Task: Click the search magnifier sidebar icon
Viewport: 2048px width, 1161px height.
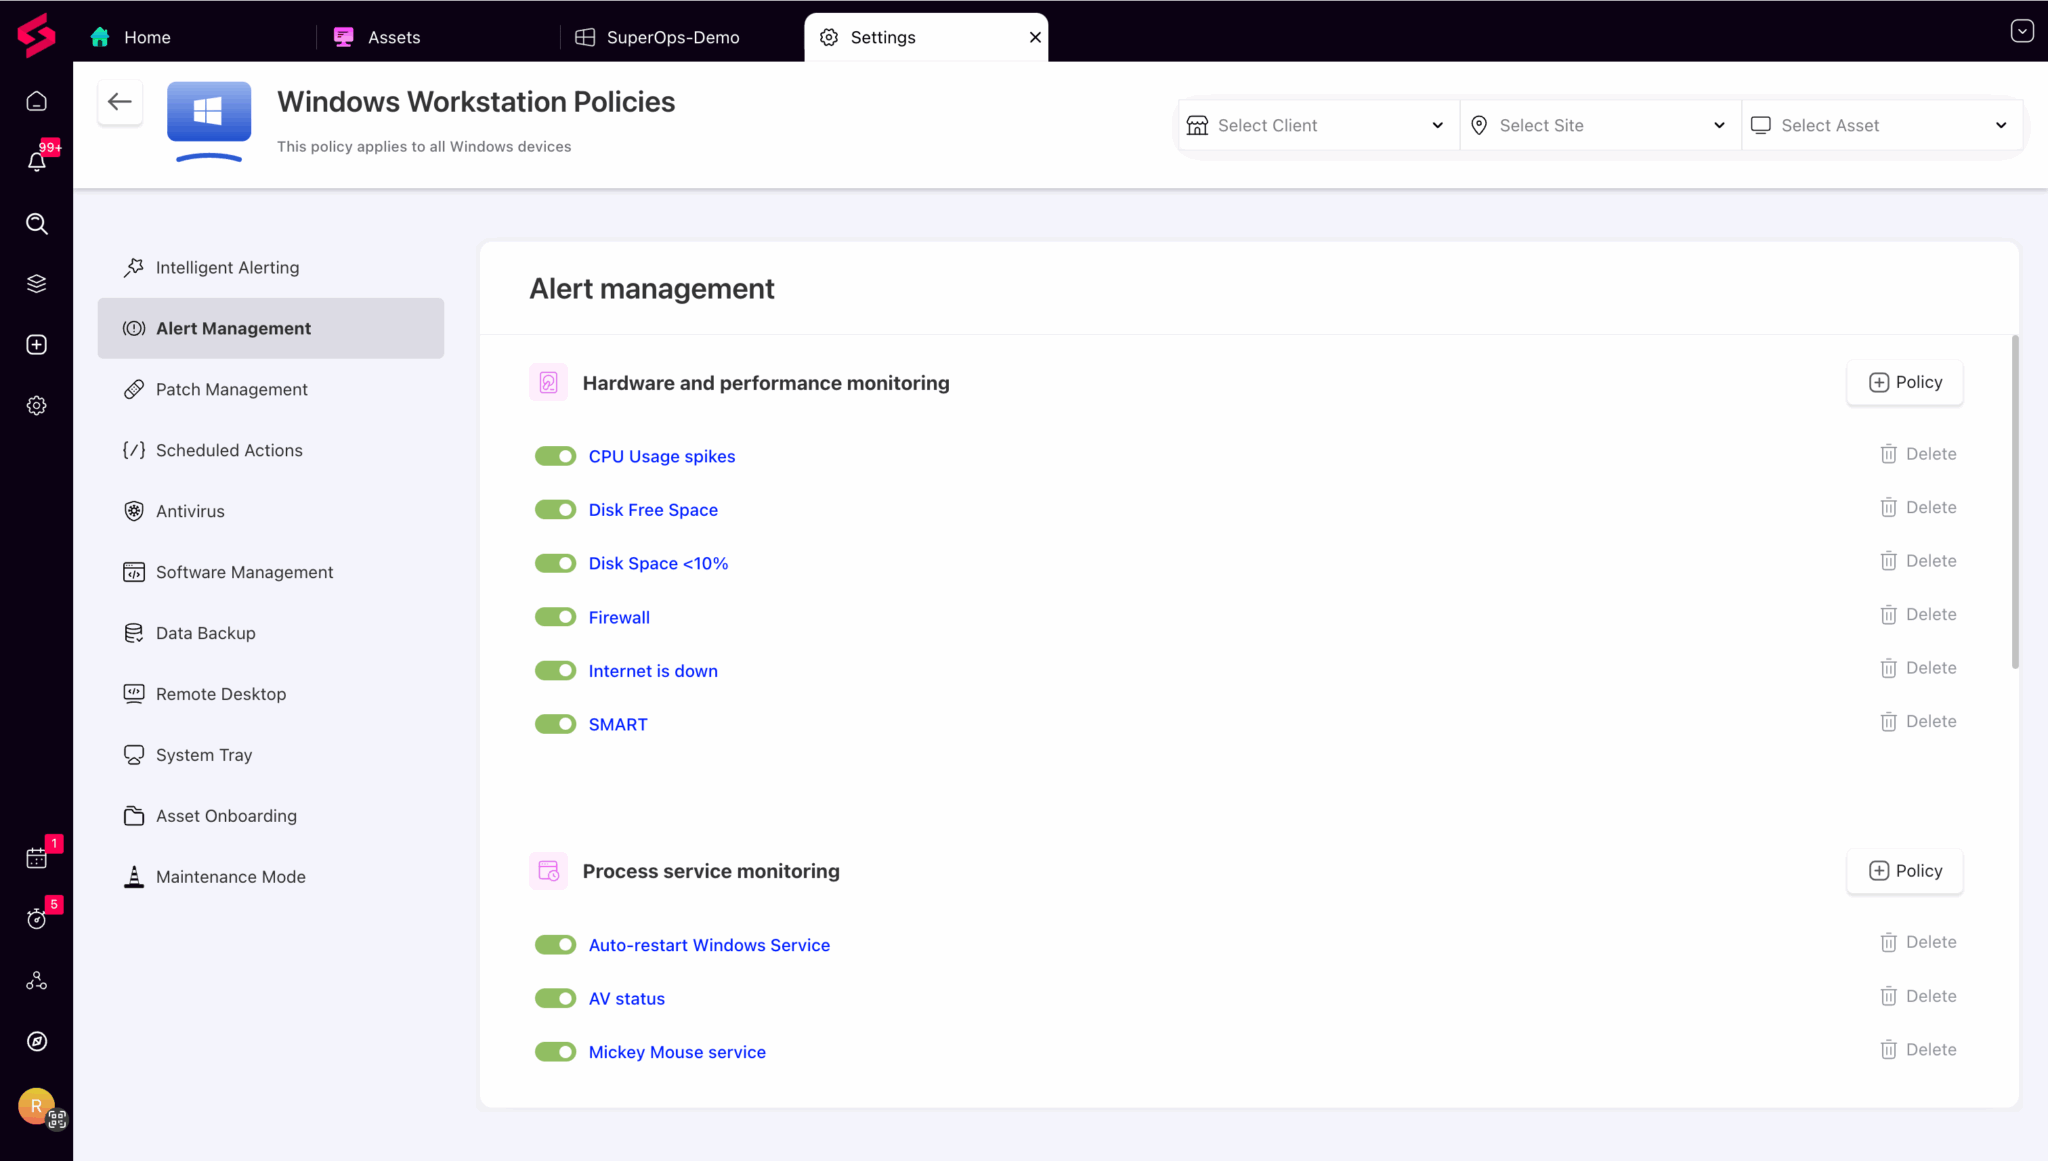Action: click(36, 223)
